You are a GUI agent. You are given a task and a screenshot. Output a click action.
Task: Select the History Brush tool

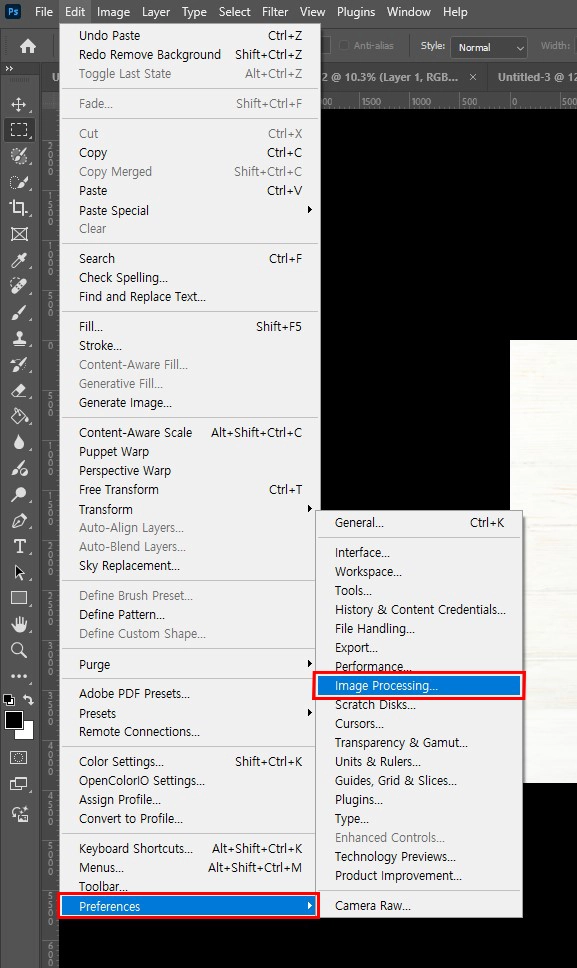[x=19, y=365]
